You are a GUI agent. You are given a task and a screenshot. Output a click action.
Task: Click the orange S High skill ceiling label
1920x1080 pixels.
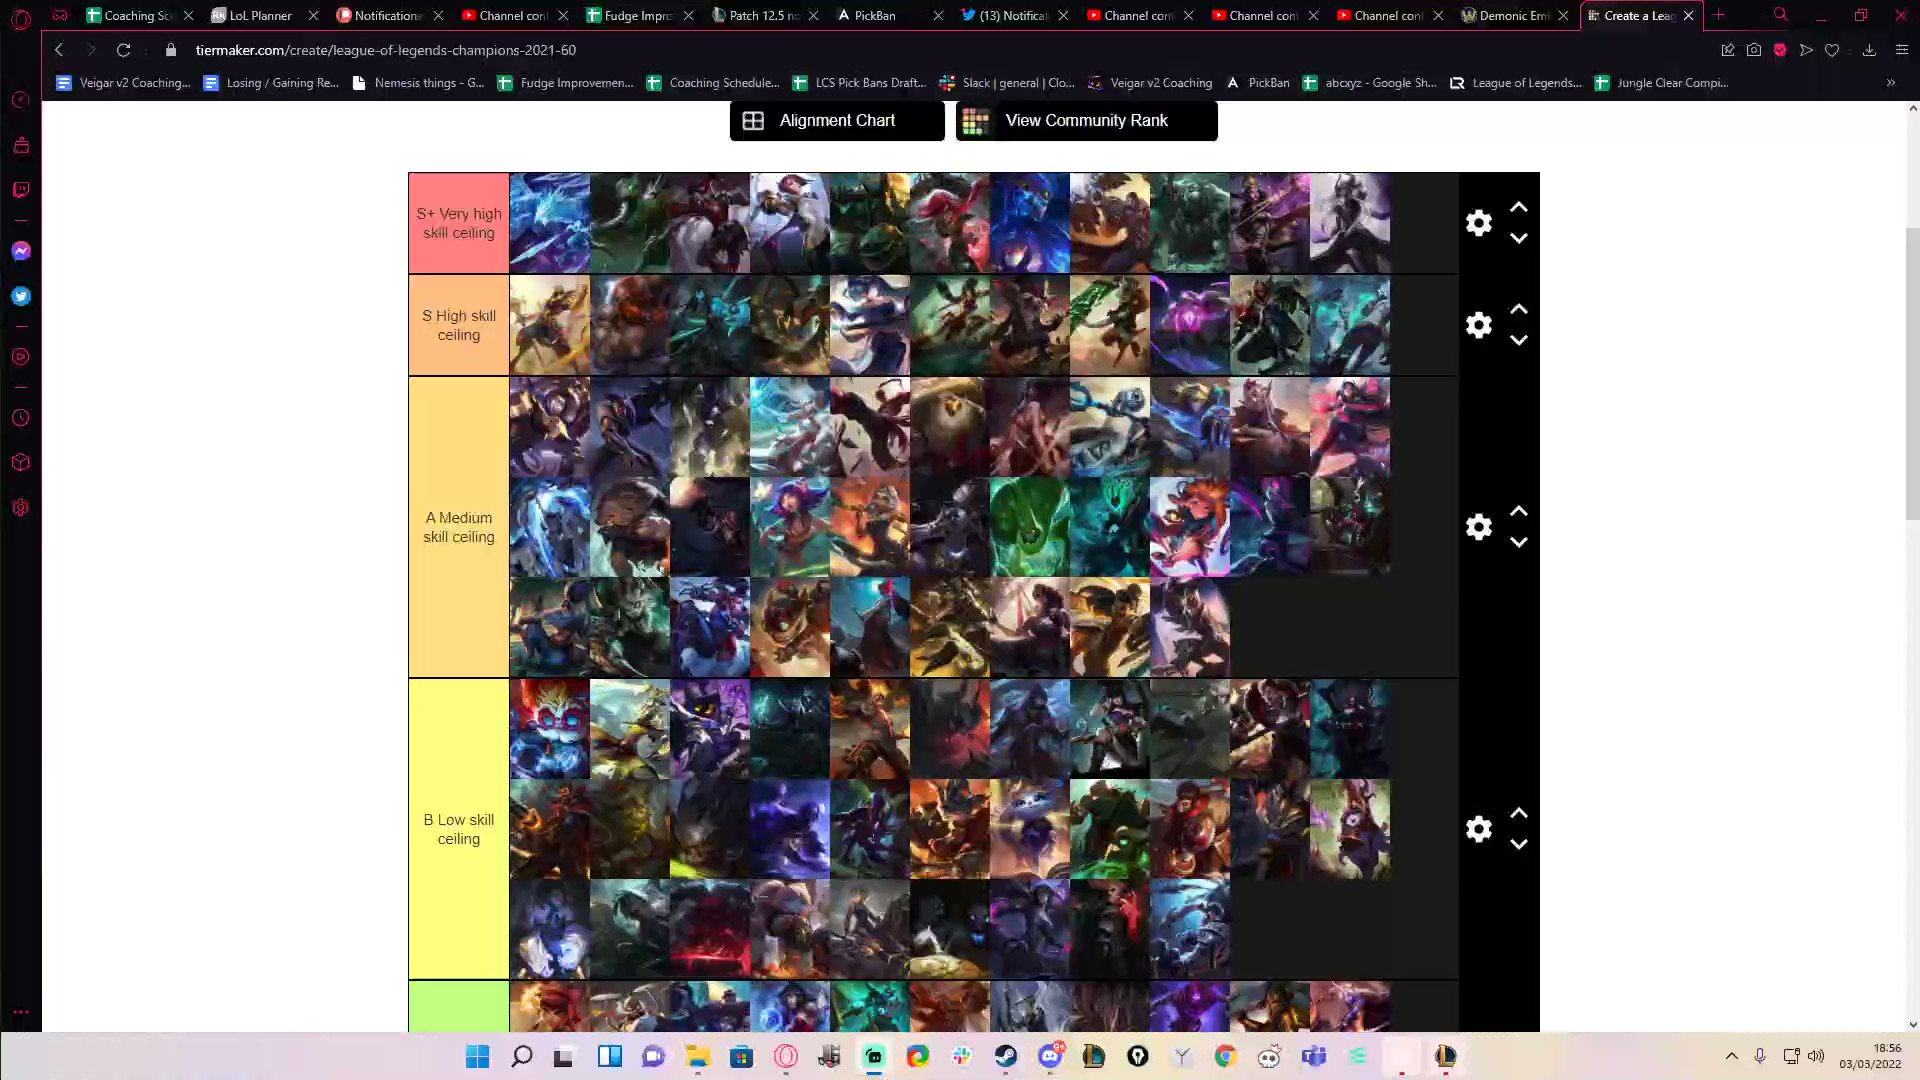click(459, 325)
